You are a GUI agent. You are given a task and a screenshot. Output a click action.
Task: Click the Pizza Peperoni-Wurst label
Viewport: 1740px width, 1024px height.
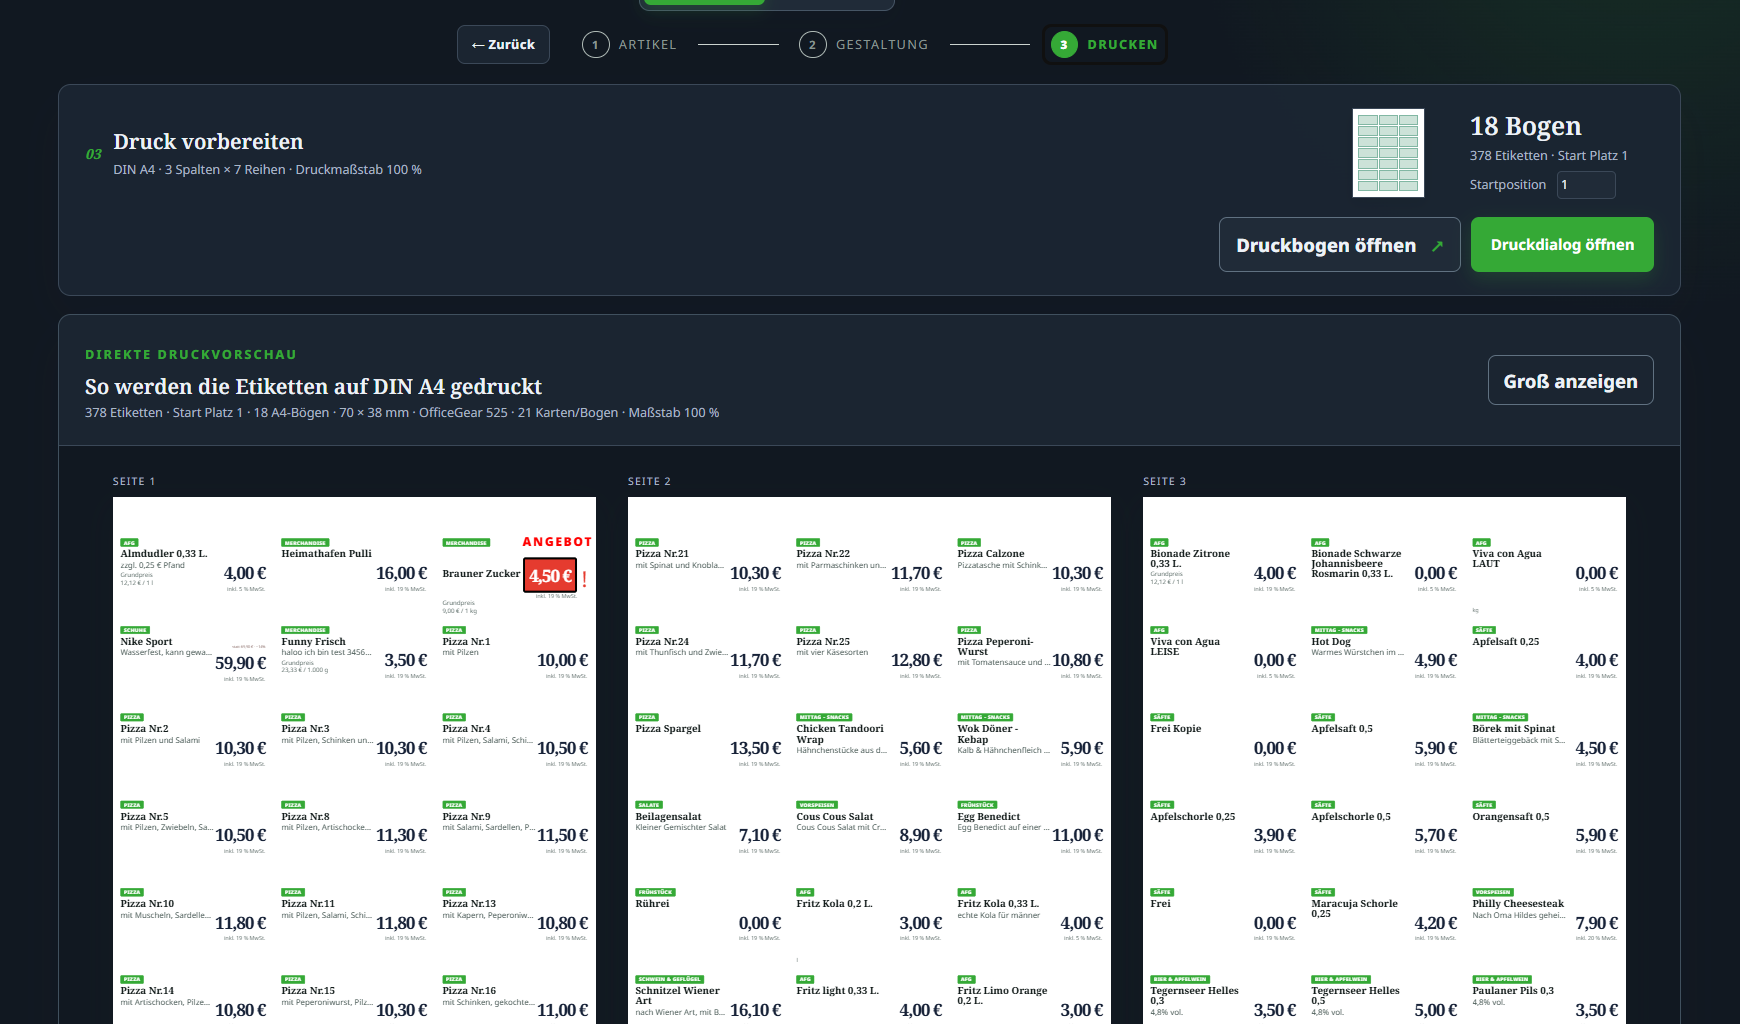click(x=995, y=646)
